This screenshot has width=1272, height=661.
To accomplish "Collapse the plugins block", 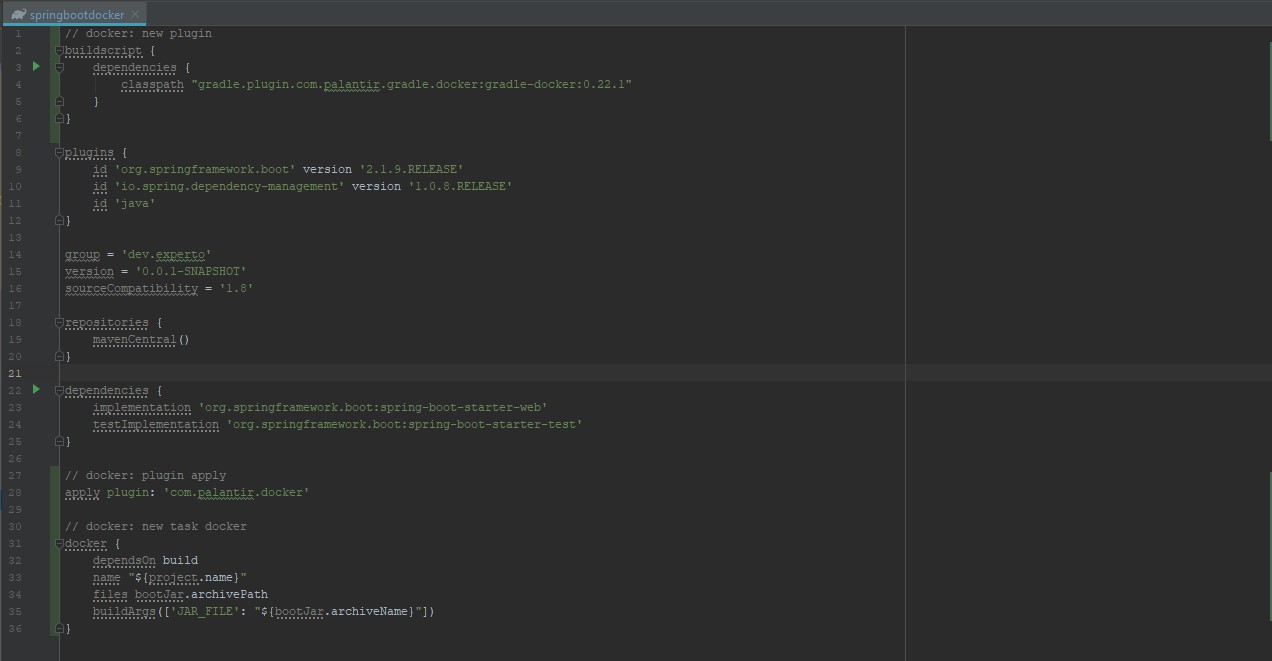I will (58, 152).
